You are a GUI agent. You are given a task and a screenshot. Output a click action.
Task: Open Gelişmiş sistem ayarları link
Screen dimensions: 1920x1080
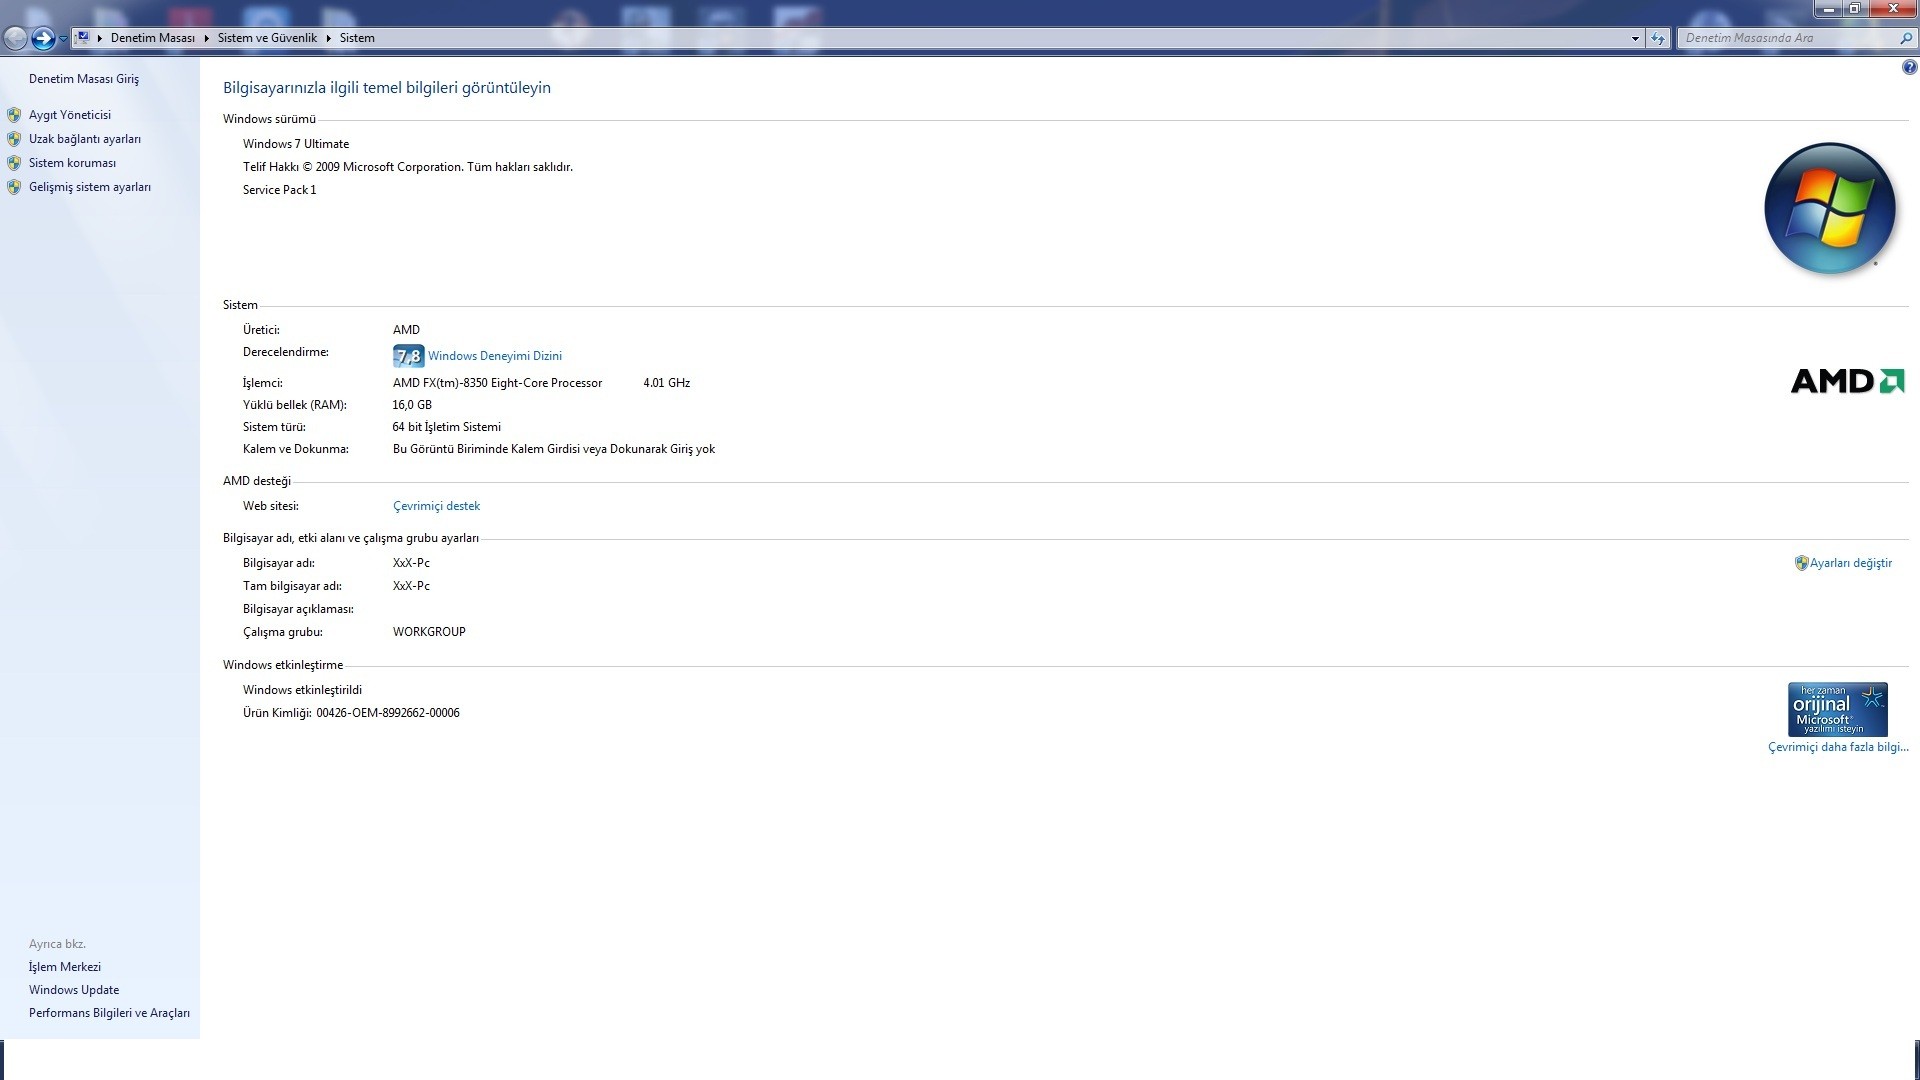click(x=90, y=187)
